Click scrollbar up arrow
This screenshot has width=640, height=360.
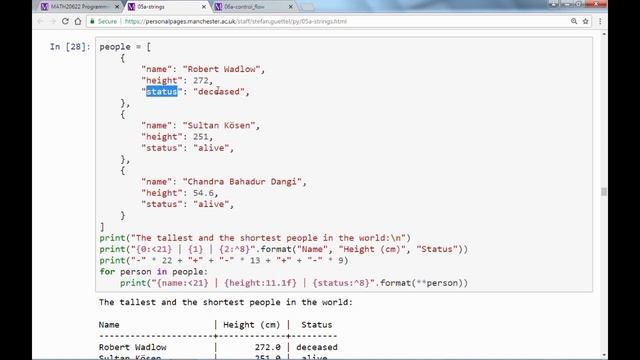pos(604,34)
